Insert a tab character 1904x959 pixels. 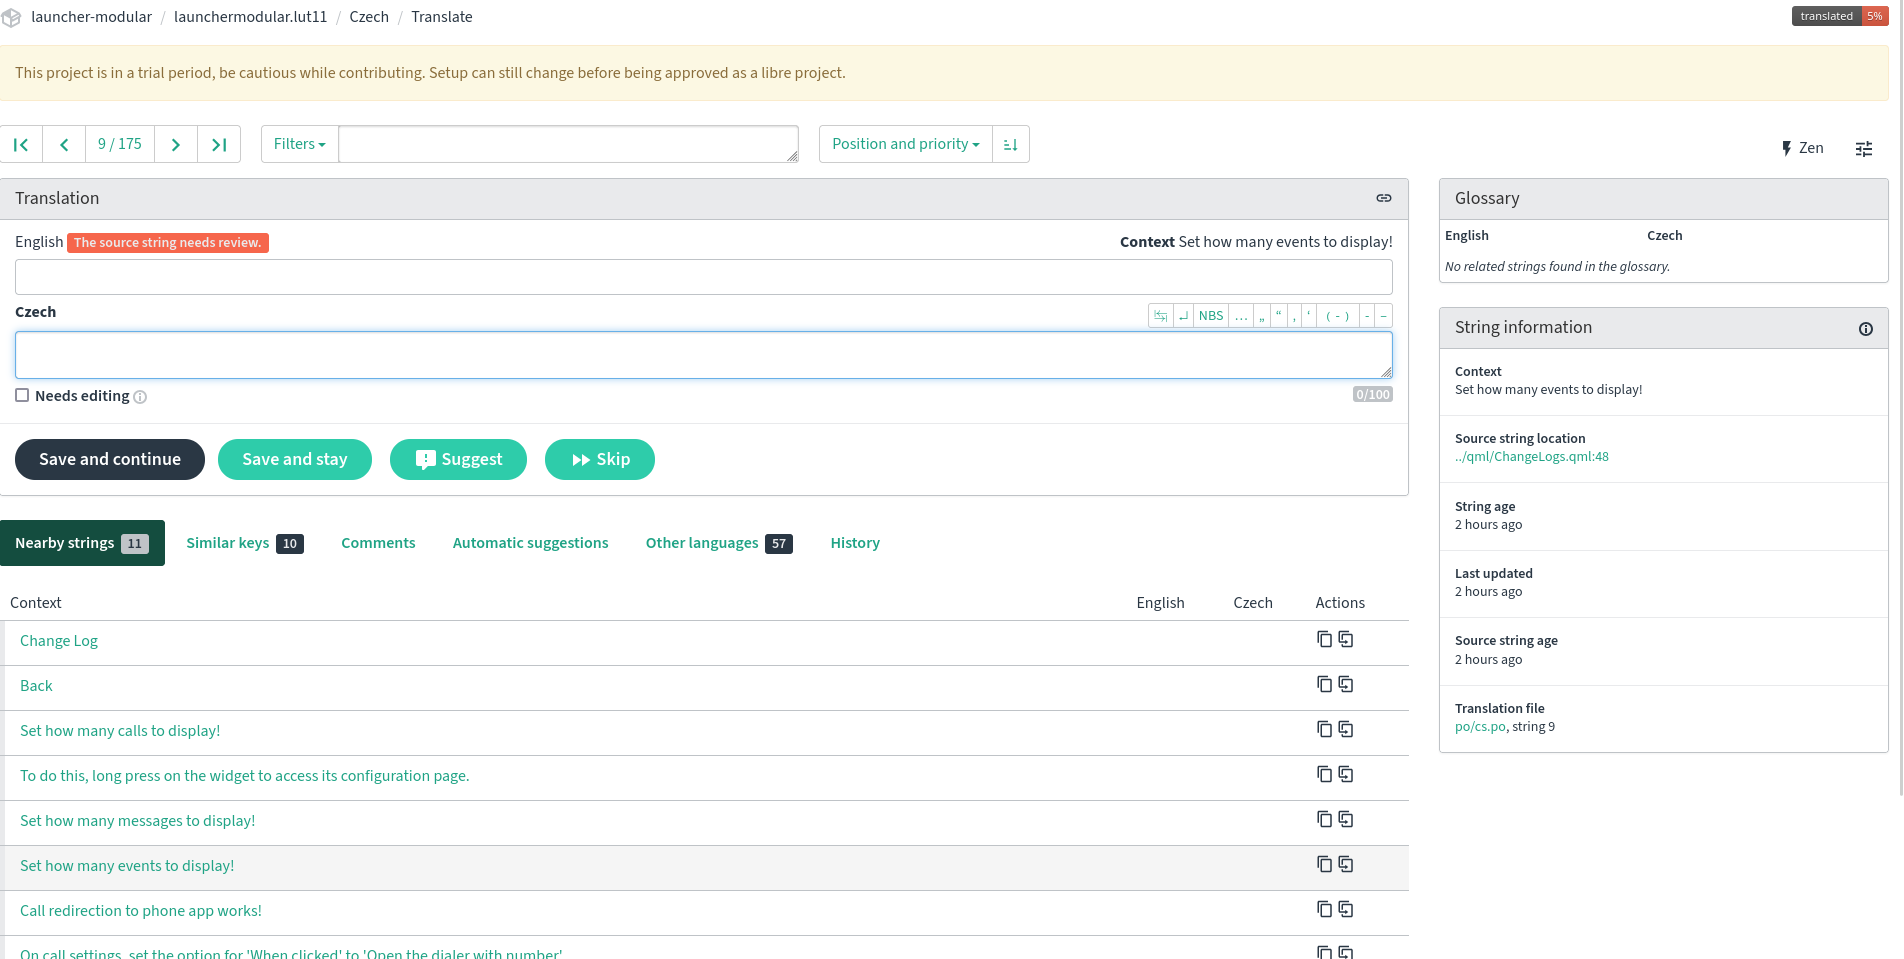pyautogui.click(x=1161, y=316)
